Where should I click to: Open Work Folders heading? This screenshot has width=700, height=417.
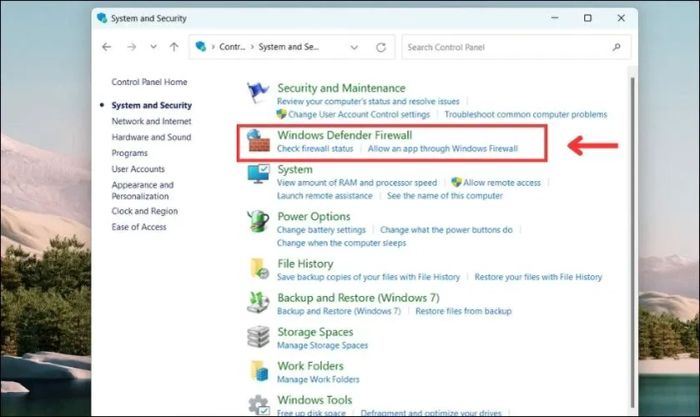[311, 366]
